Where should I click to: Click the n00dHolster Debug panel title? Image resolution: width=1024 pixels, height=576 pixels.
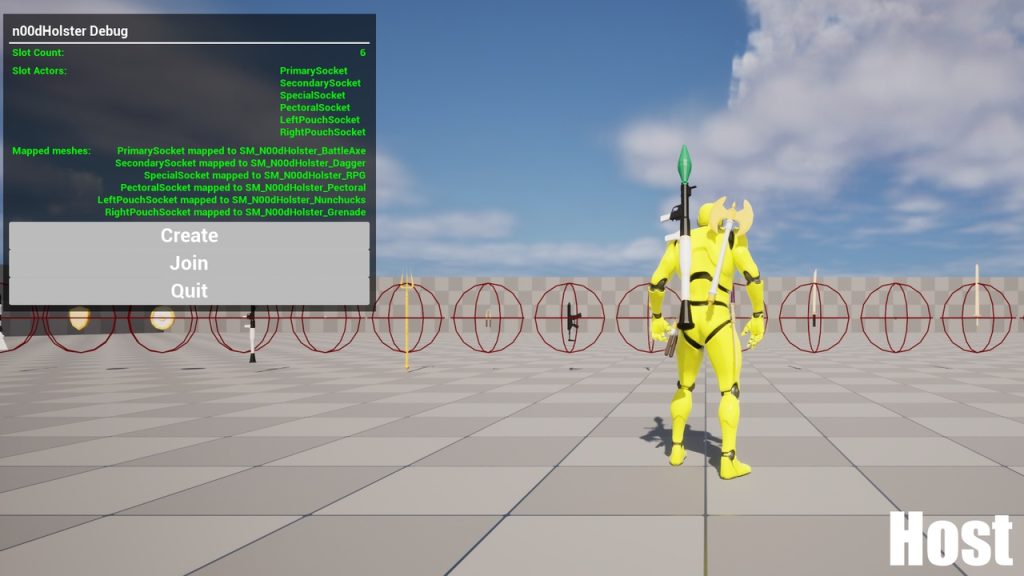(70, 31)
